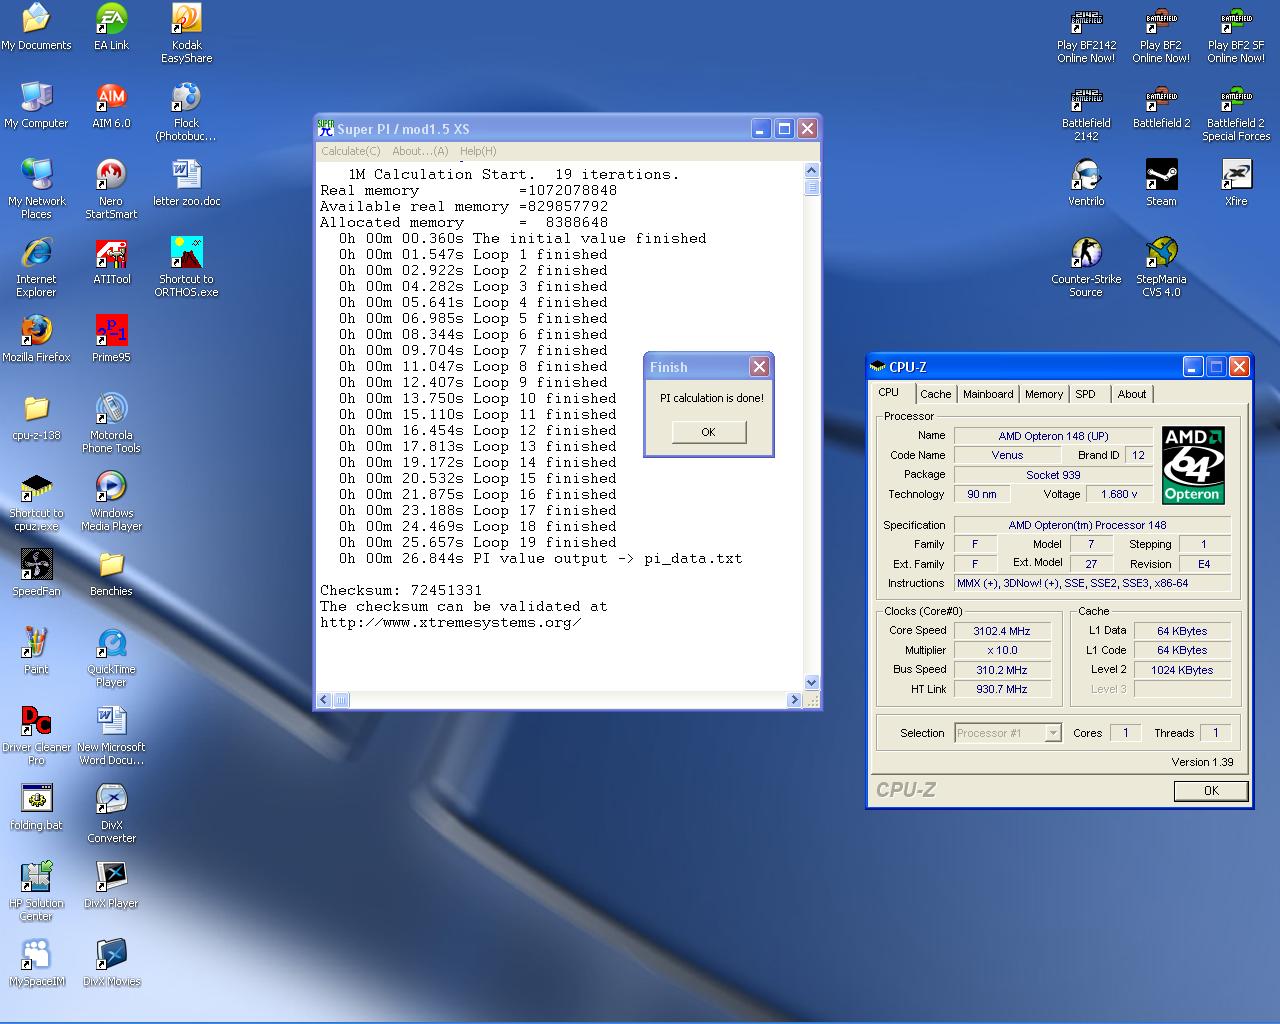Run the folding.bat file
This screenshot has width=1280, height=1024.
tap(36, 807)
